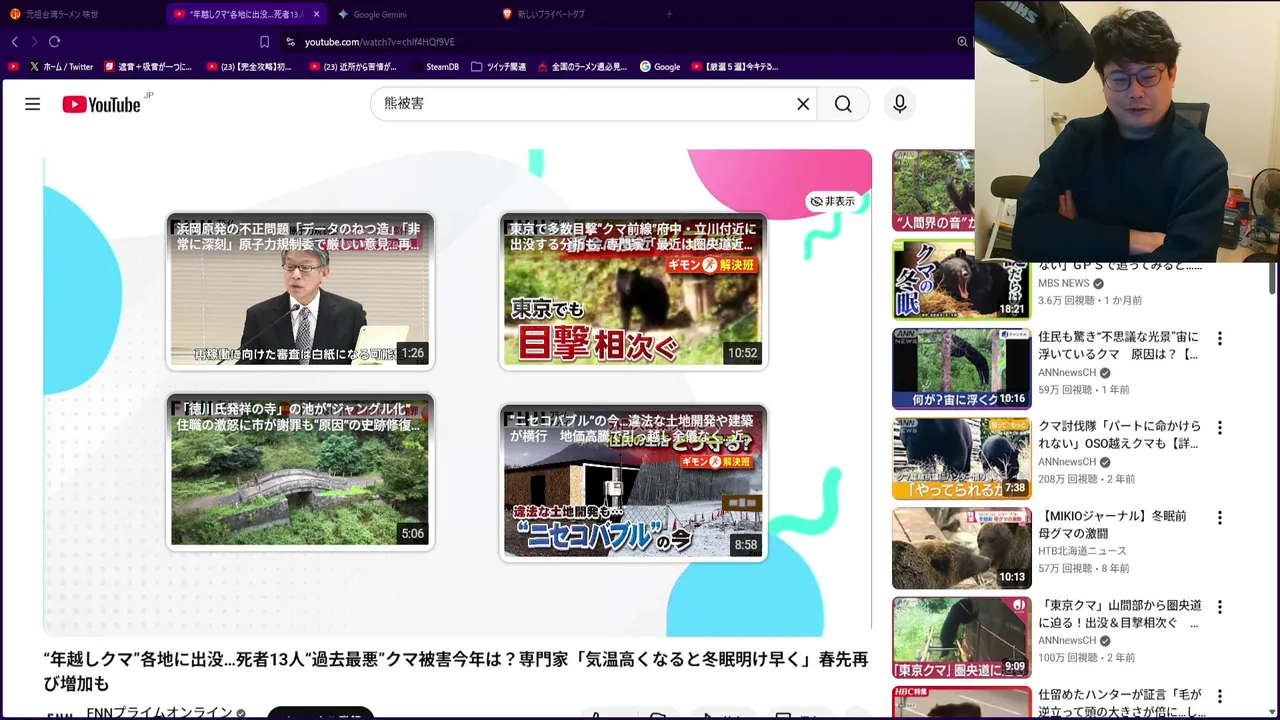Reload the current page
This screenshot has width=1280, height=720.
pos(54,42)
